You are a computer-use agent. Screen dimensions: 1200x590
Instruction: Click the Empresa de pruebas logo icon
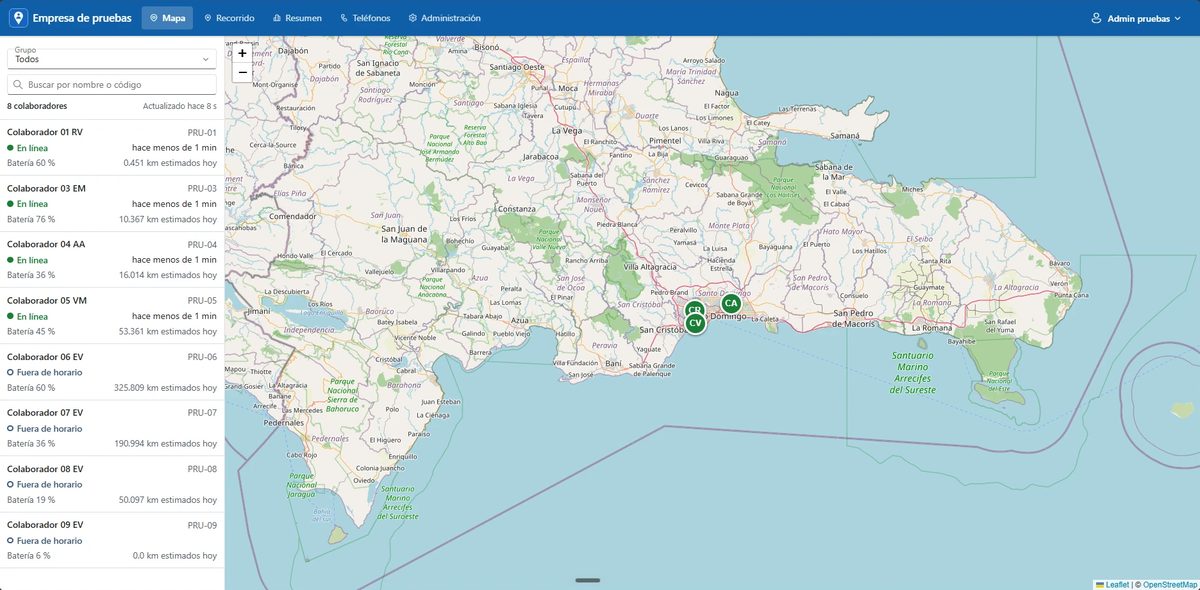tap(18, 18)
